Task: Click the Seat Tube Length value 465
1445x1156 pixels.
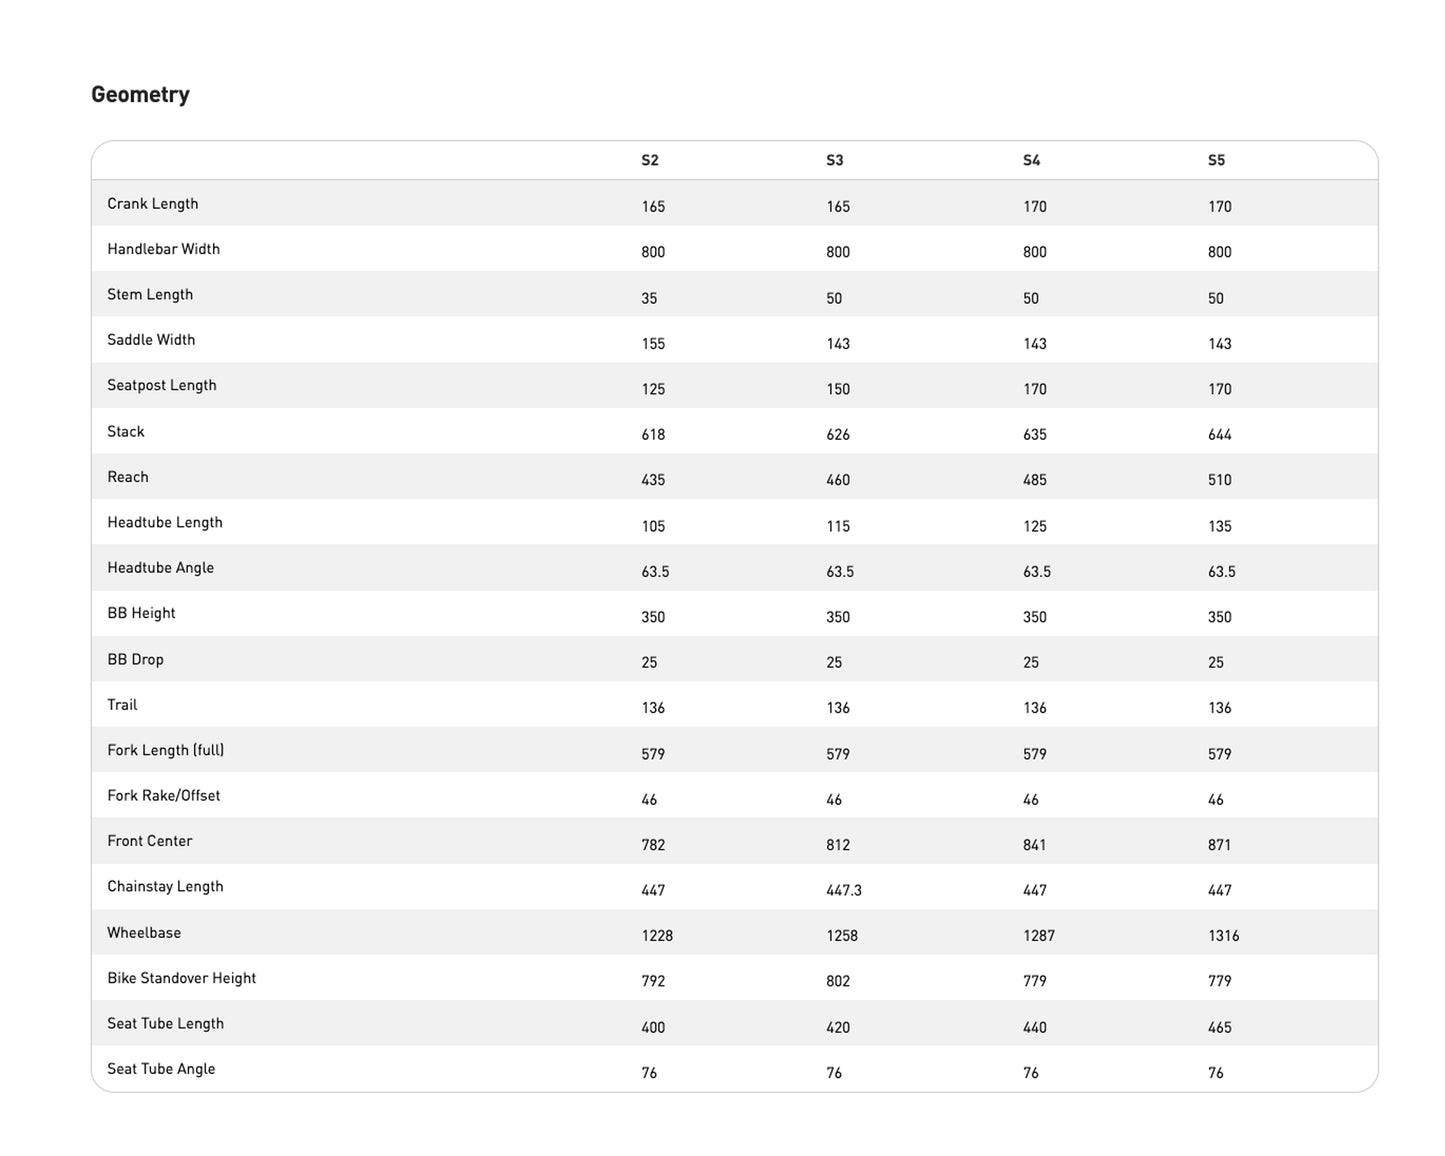Action: [x=1219, y=1027]
